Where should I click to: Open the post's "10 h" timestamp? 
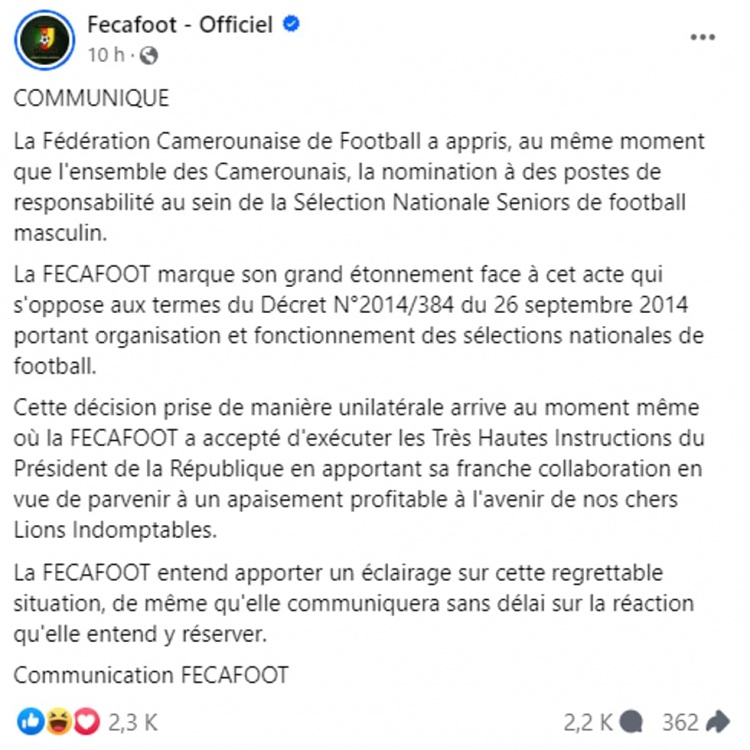click(103, 55)
